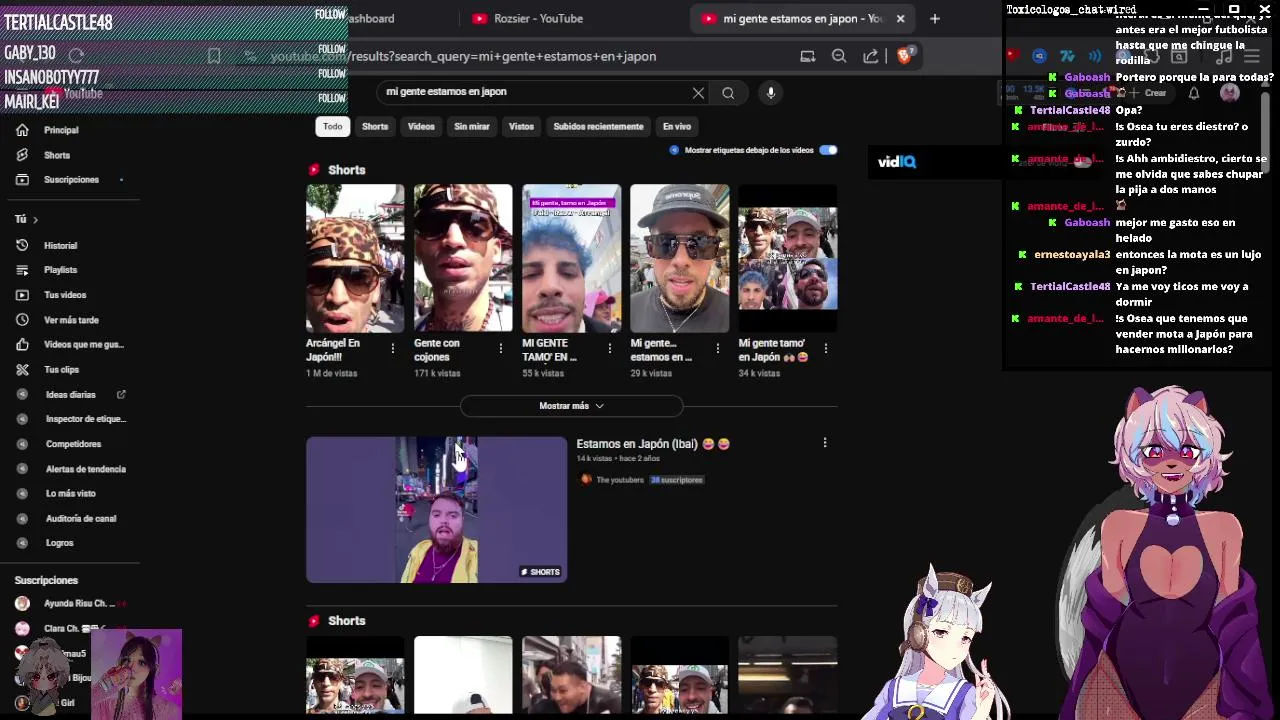Viewport: 1280px width, 720px height.
Task: Select the Sin mirar filter chip
Action: point(472,126)
